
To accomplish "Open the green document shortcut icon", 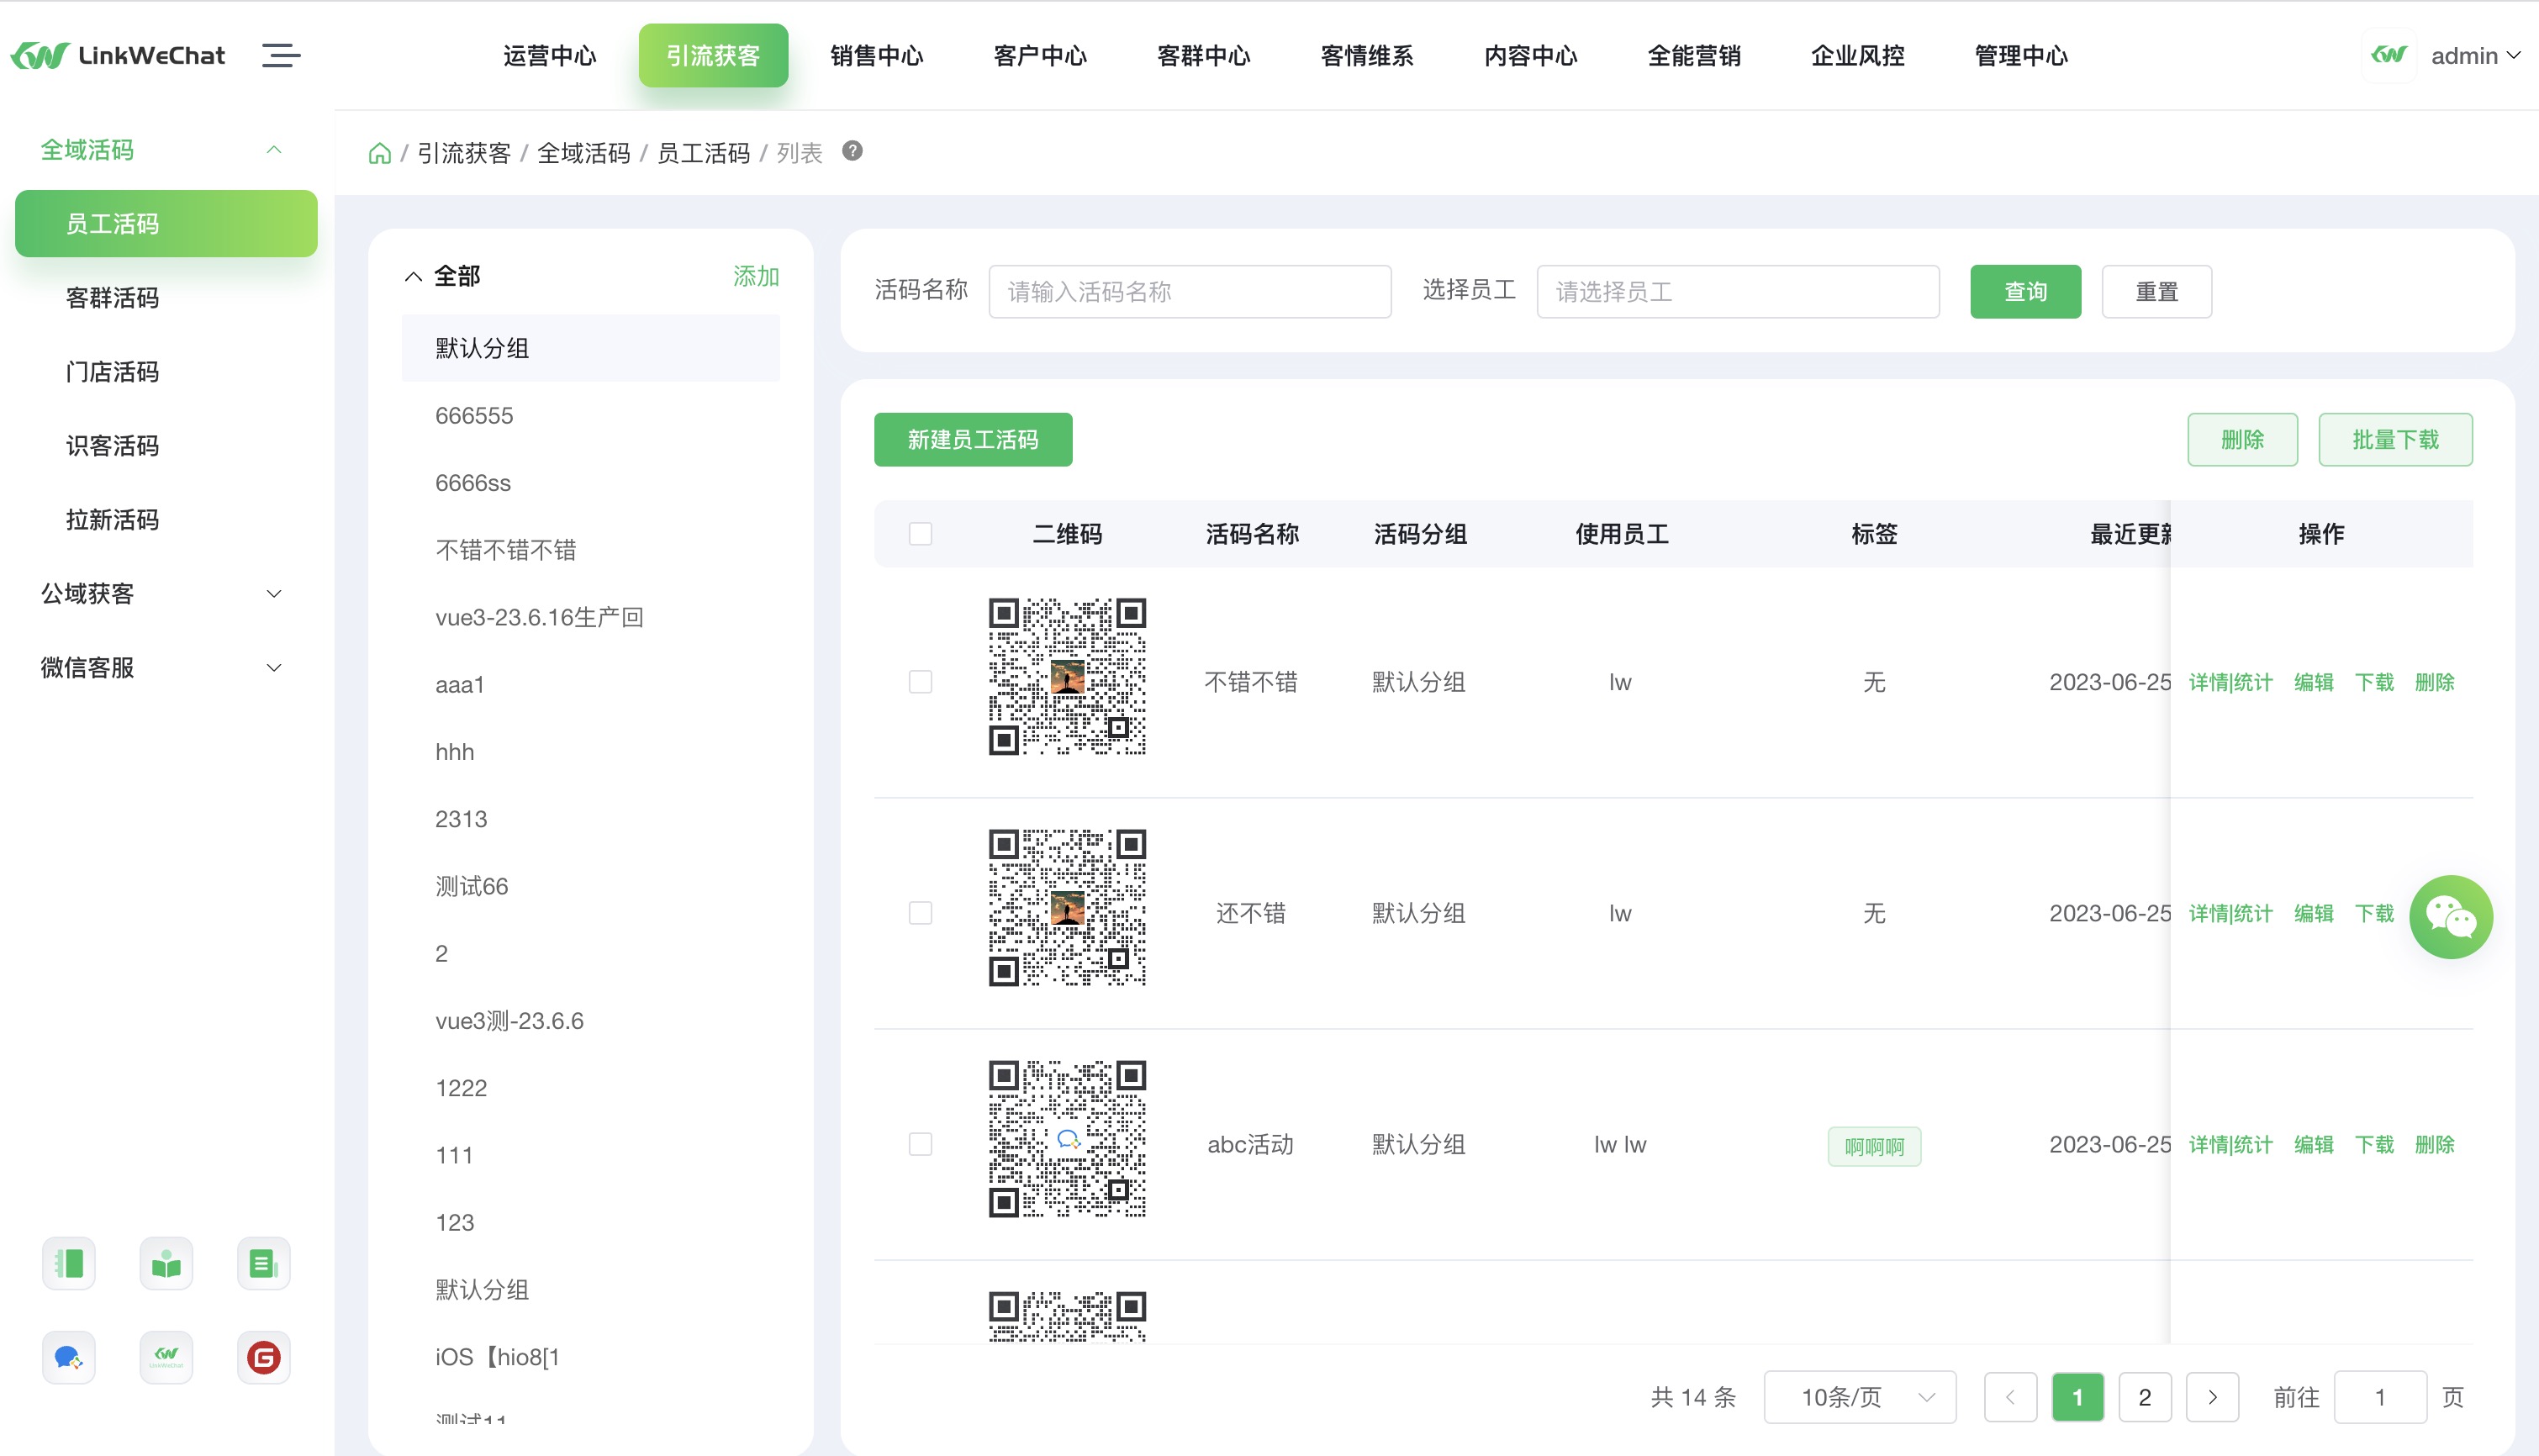I will tap(263, 1264).
